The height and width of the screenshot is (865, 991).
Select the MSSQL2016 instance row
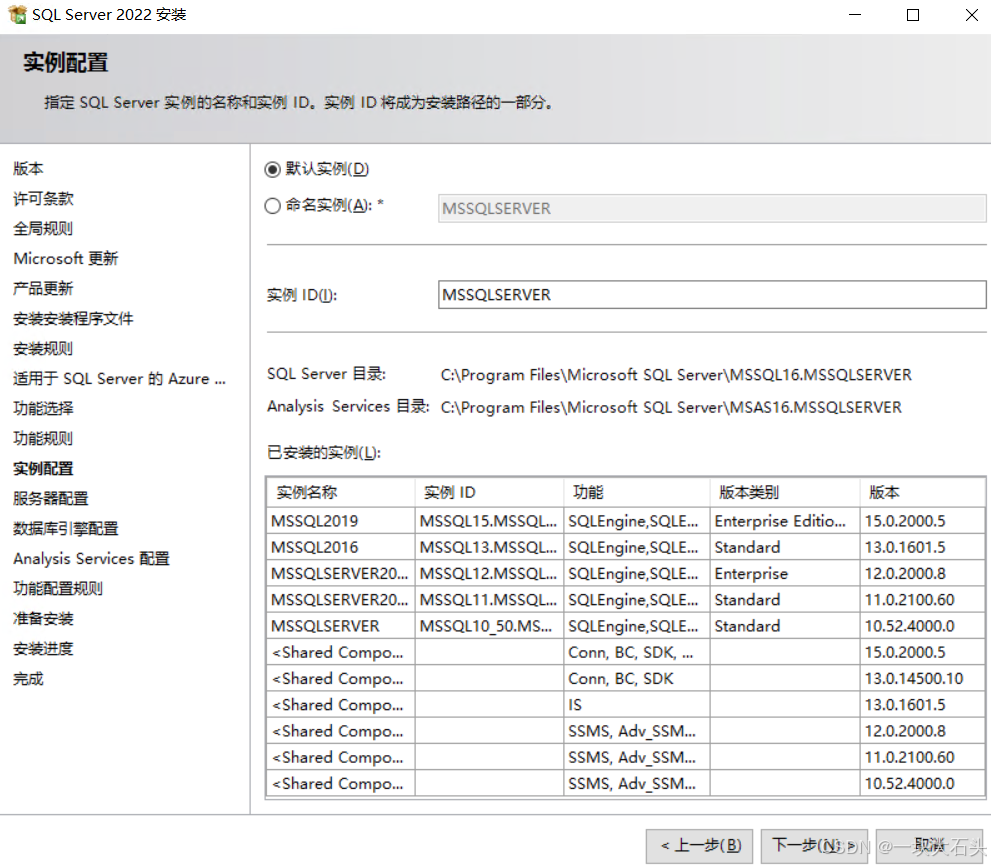coord(626,547)
